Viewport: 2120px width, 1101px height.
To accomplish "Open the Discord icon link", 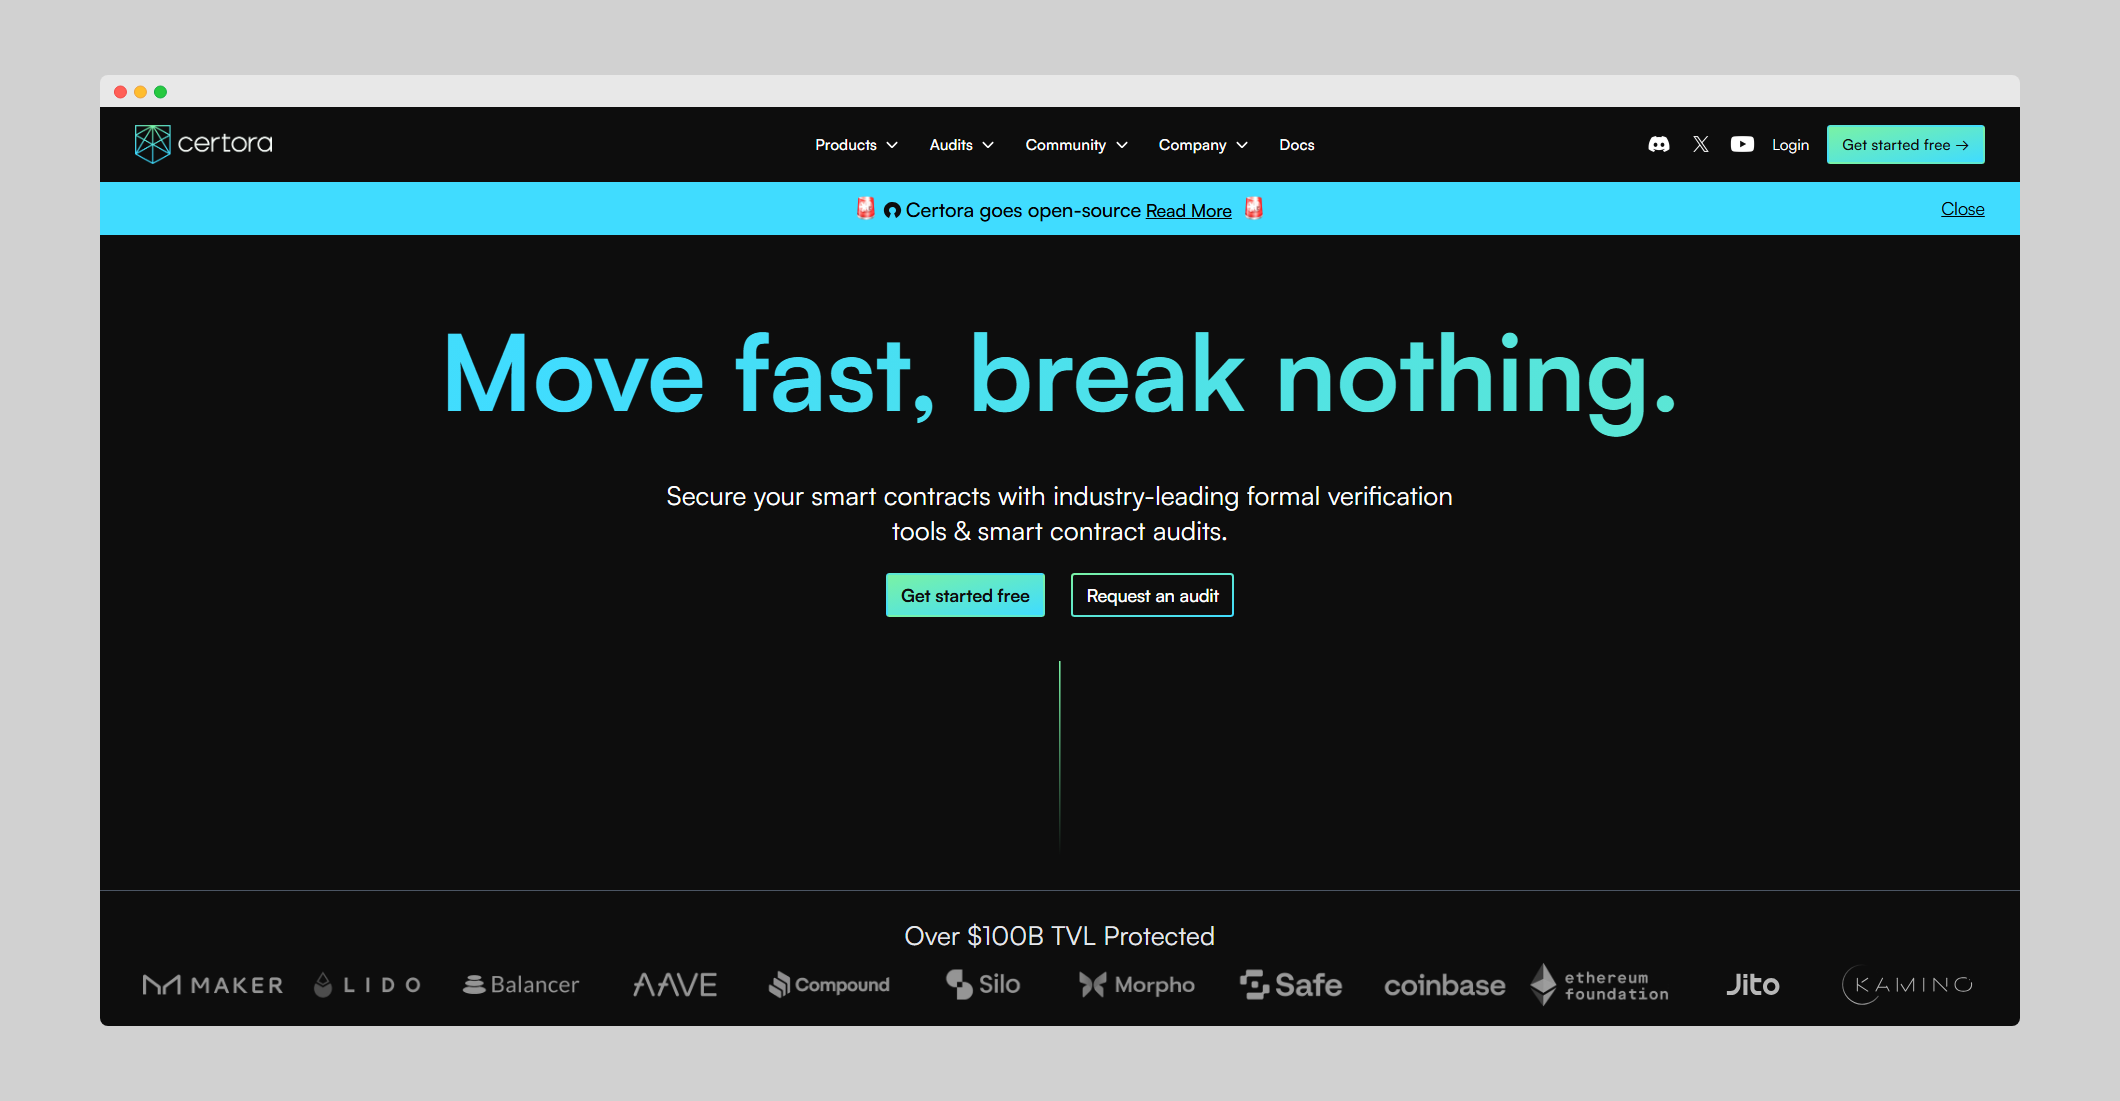I will pos(1658,144).
